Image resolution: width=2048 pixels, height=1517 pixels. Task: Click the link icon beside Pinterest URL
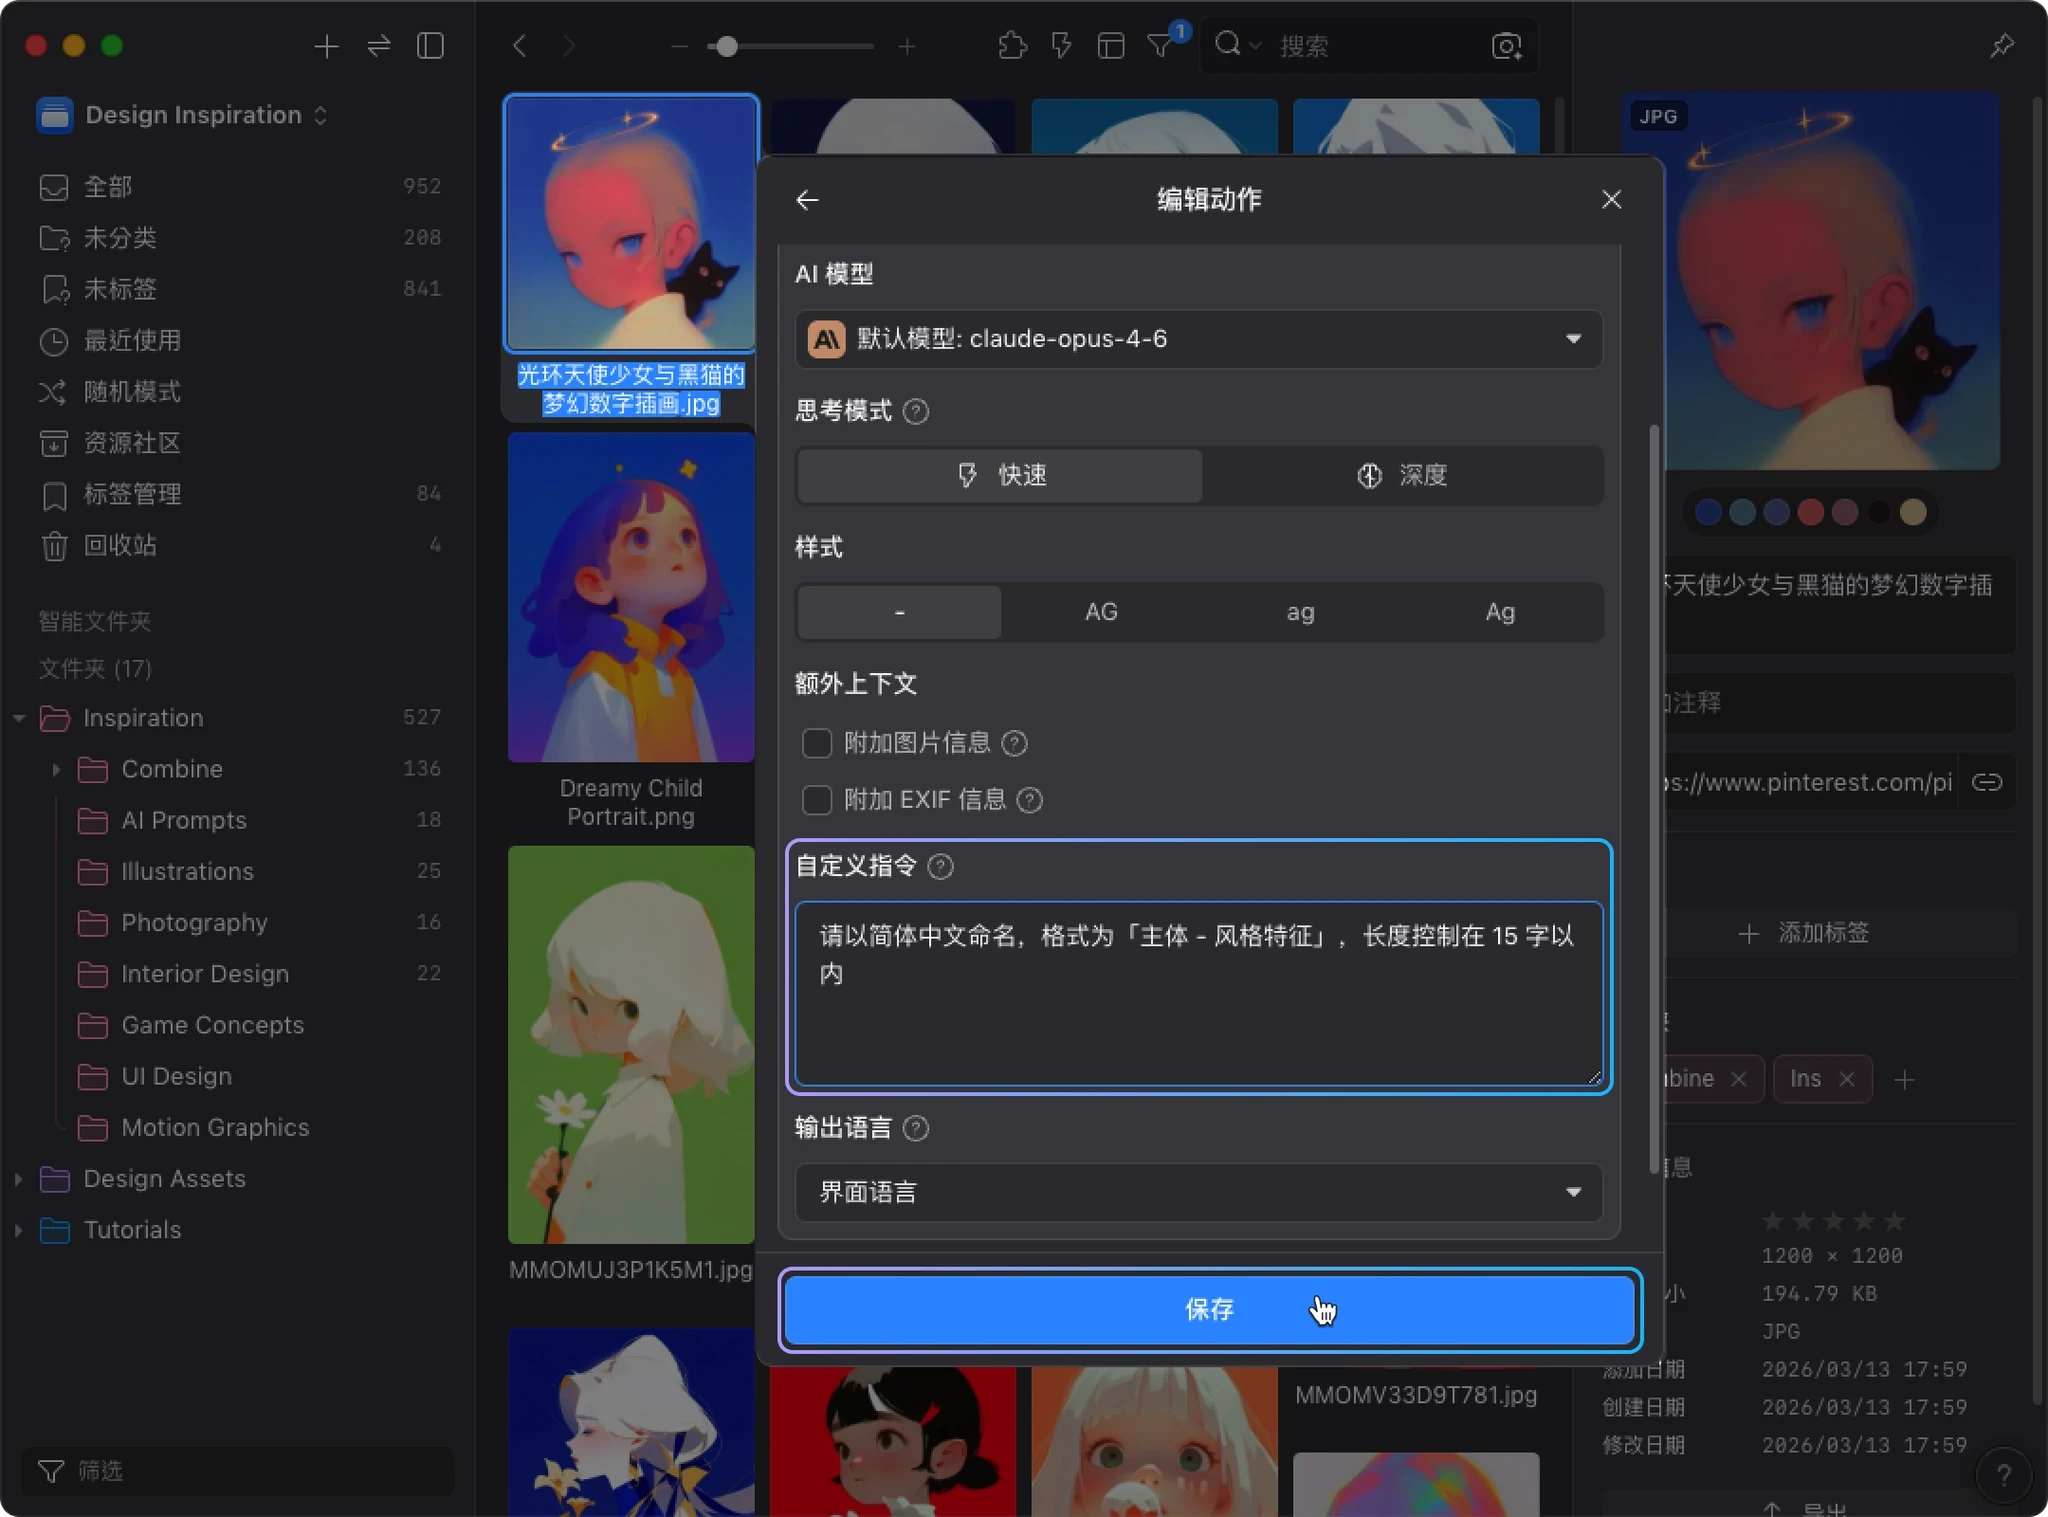(1986, 782)
